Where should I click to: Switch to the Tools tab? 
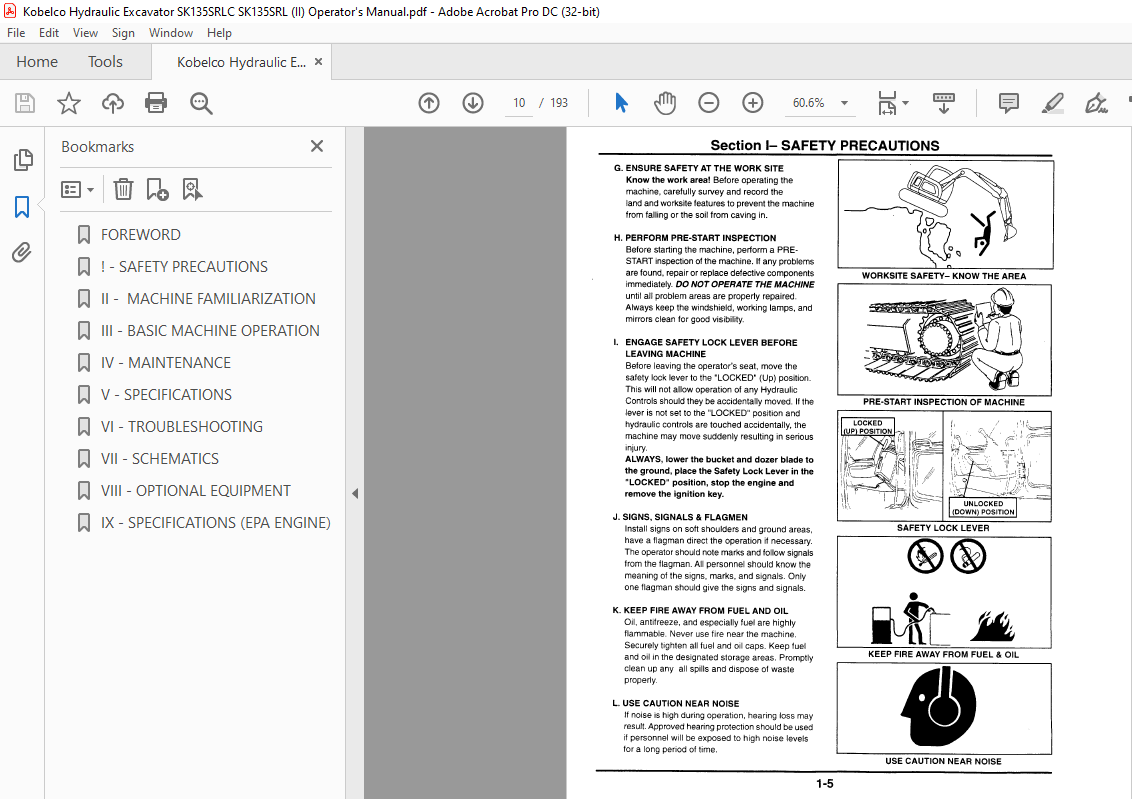[105, 62]
